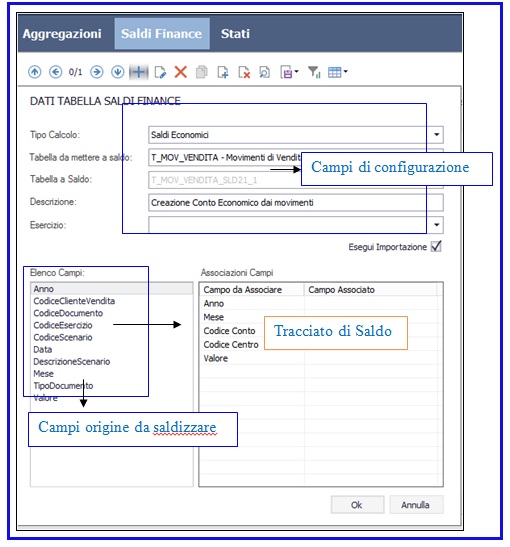Image resolution: width=510 pixels, height=547 pixels.
Task: Select CodiceClienteVendita in Elenco Campi
Action: pyautogui.click(x=74, y=301)
